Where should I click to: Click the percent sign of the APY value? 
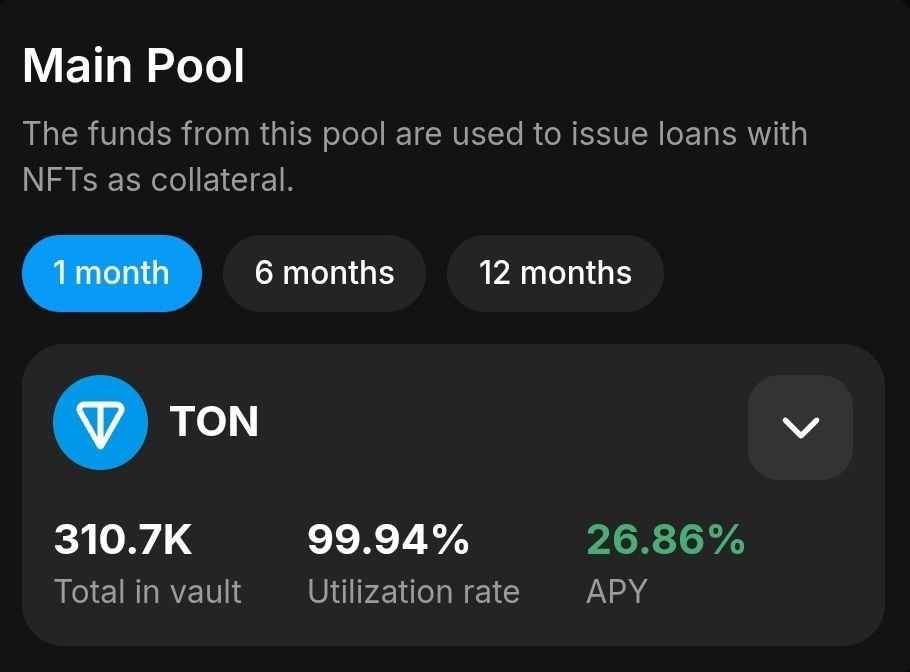(x=725, y=540)
